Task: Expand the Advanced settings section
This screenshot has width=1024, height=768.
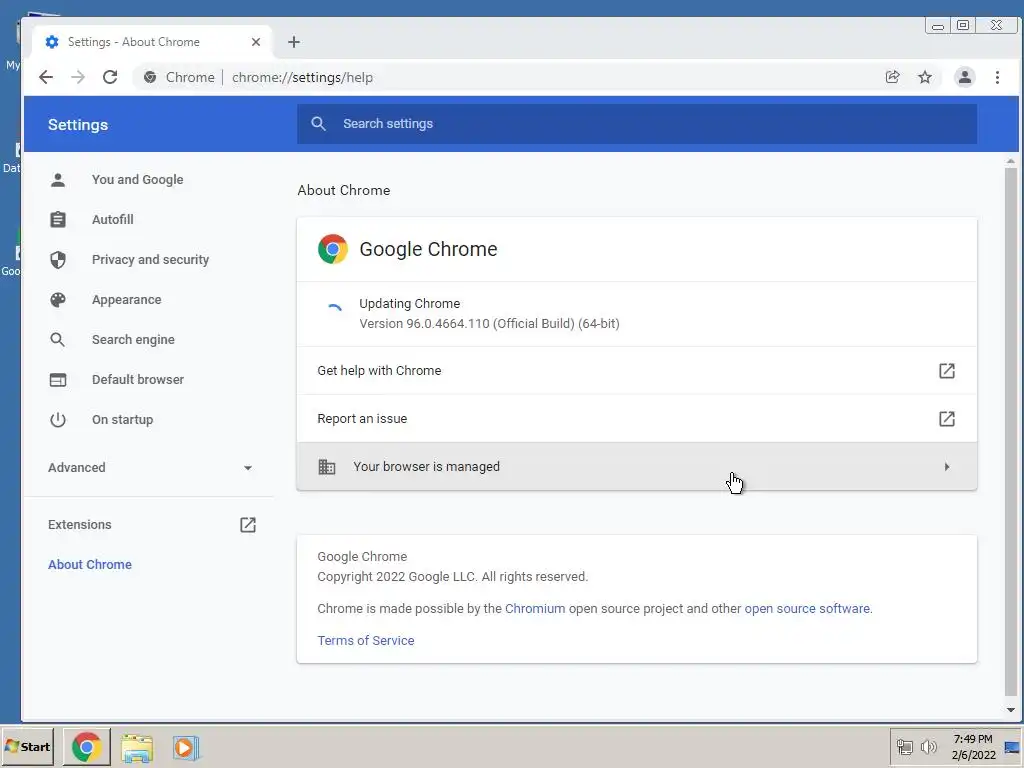Action: 150,468
